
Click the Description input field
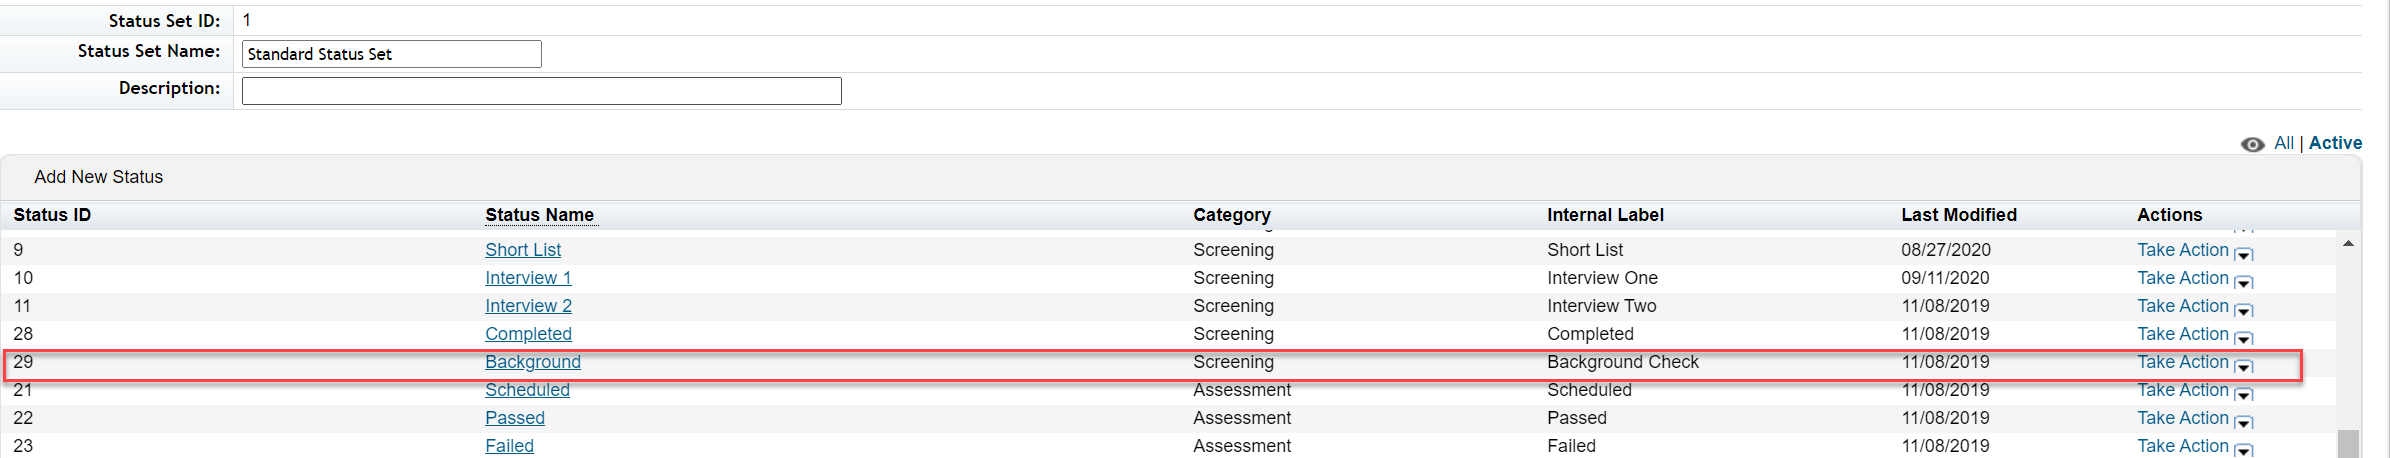[x=542, y=91]
